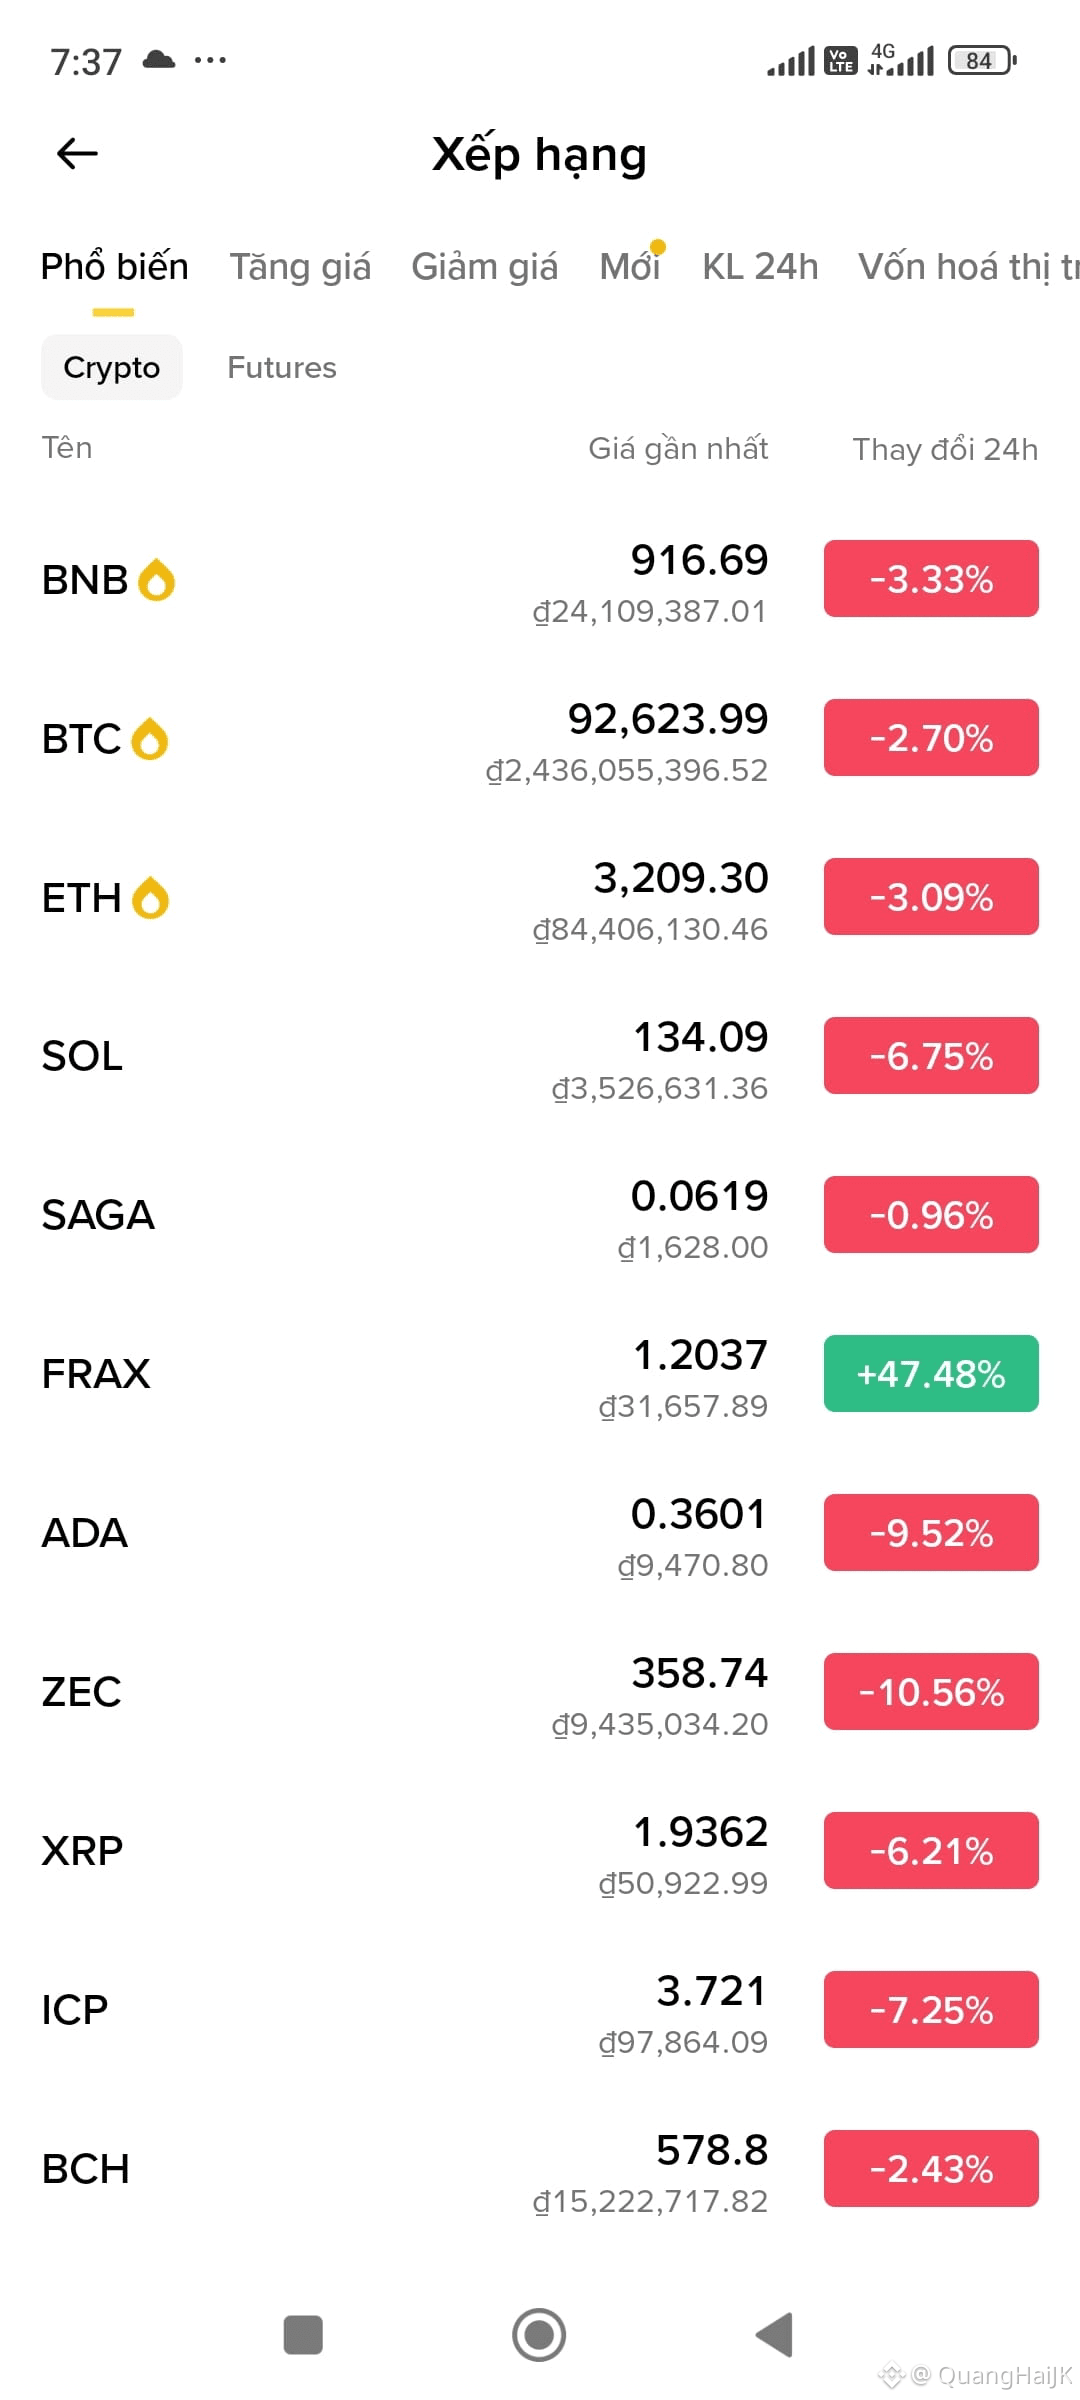The height and width of the screenshot is (2400, 1080).
Task: Tap the Android home circle icon
Action: tap(539, 2335)
